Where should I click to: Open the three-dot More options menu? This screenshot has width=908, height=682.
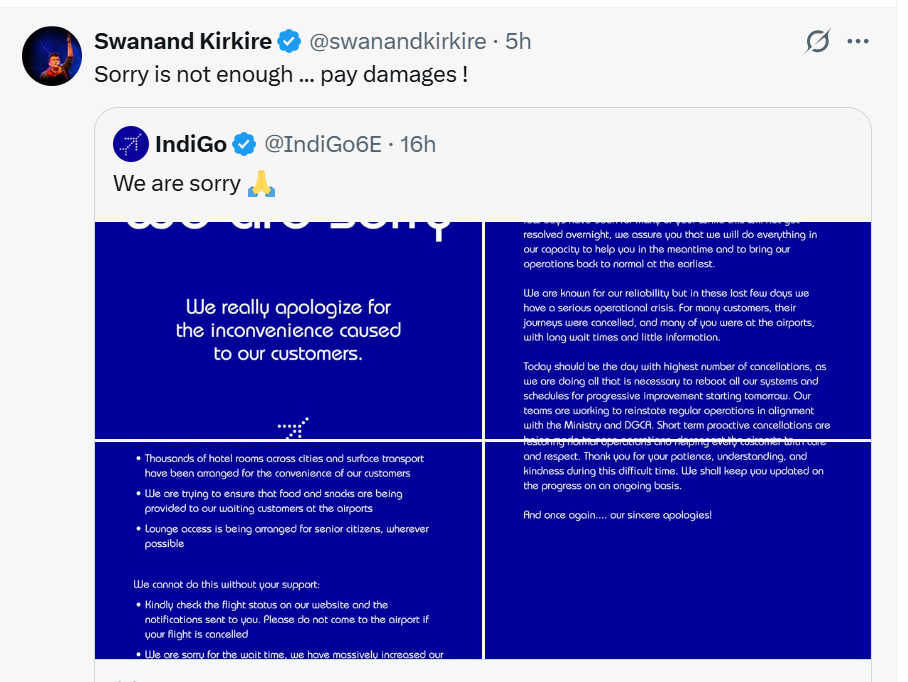[x=858, y=42]
